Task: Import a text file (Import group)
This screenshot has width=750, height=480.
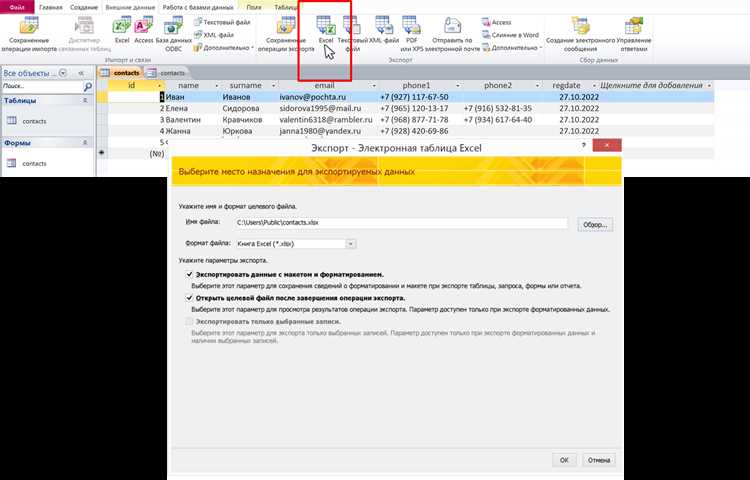Action: 222,22
